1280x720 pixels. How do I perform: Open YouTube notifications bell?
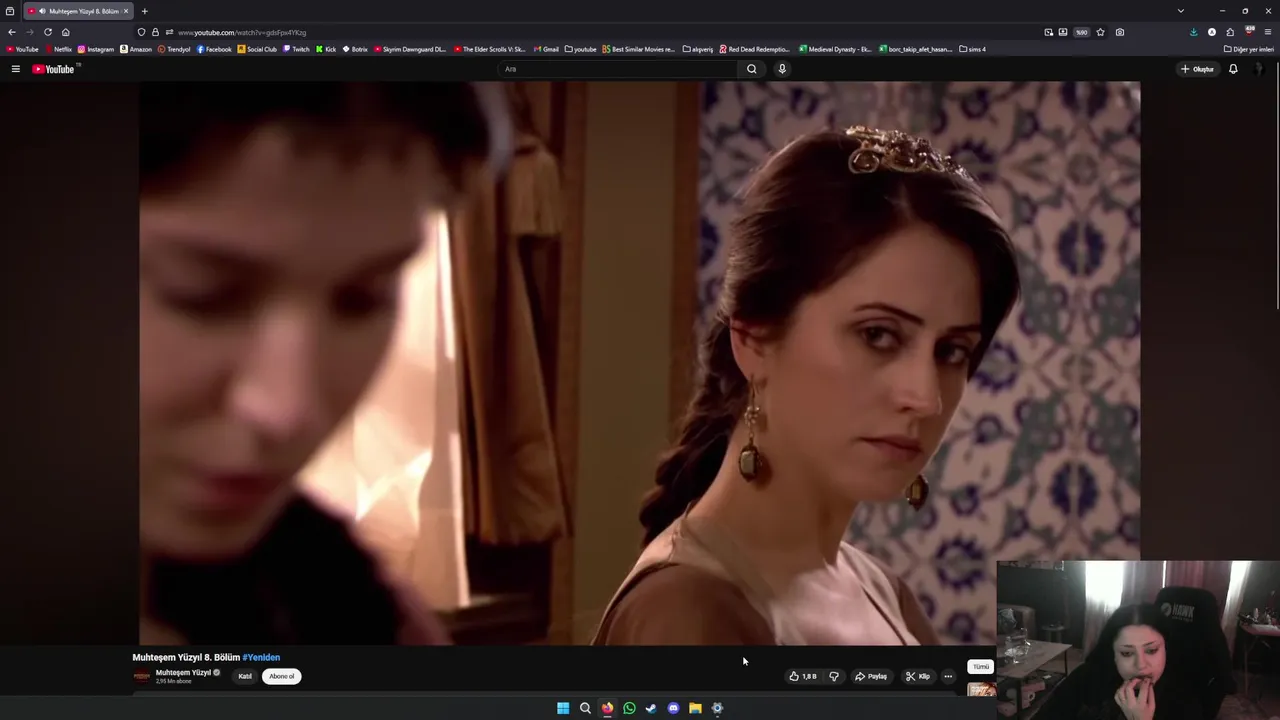click(x=1233, y=69)
